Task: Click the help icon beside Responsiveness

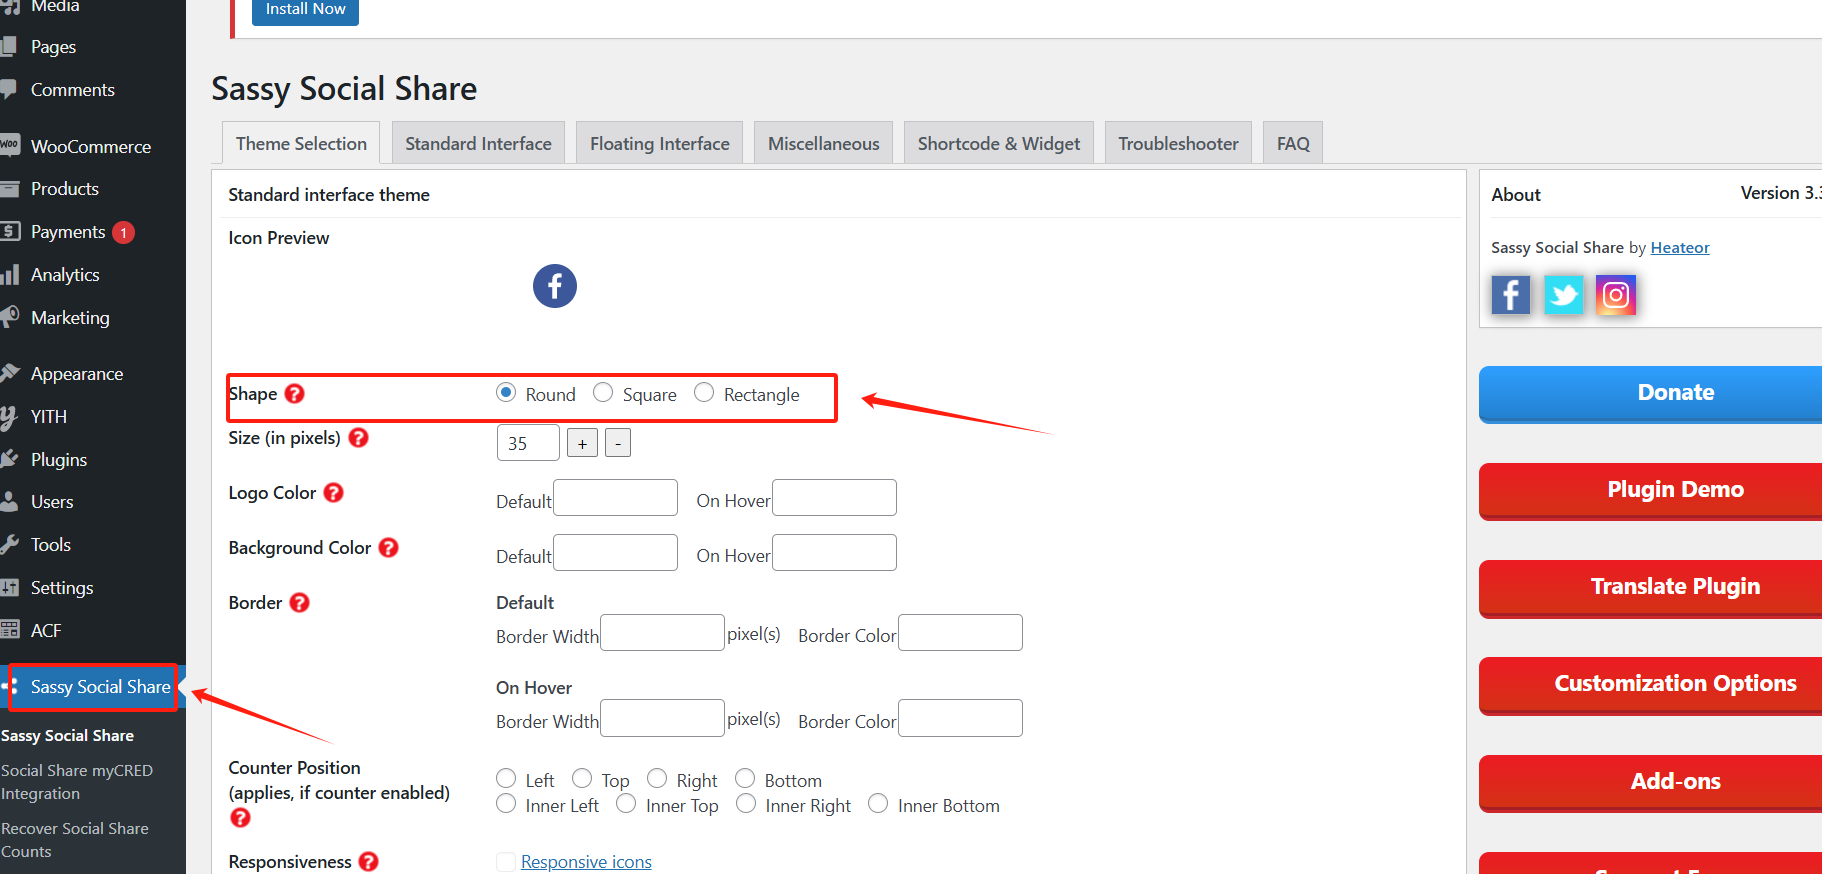Action: click(x=368, y=862)
